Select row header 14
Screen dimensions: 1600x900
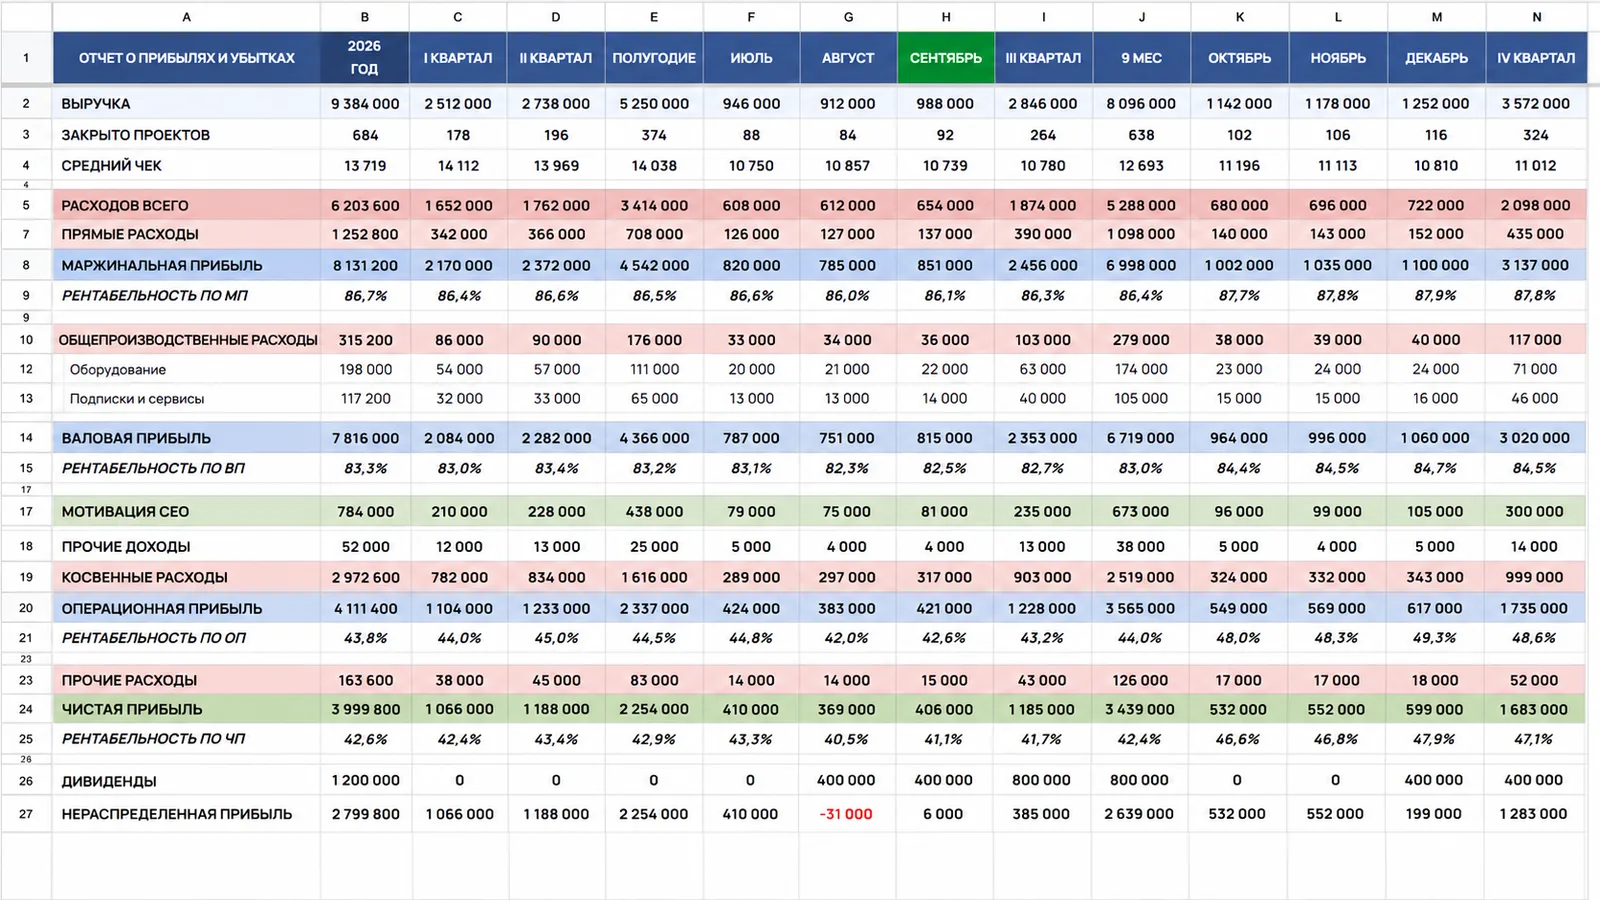26,438
